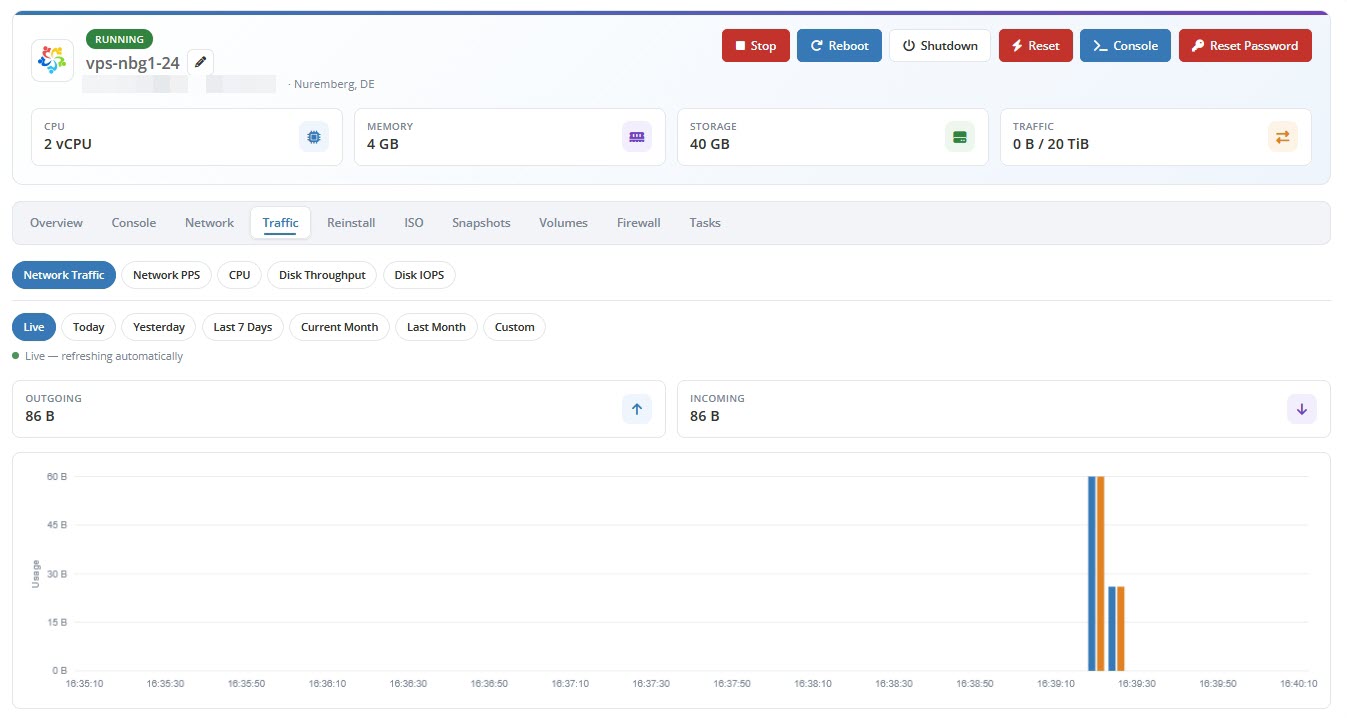This screenshot has height=718, width=1347.
Task: Click the tall blue traffic bar
Action: point(1092,573)
